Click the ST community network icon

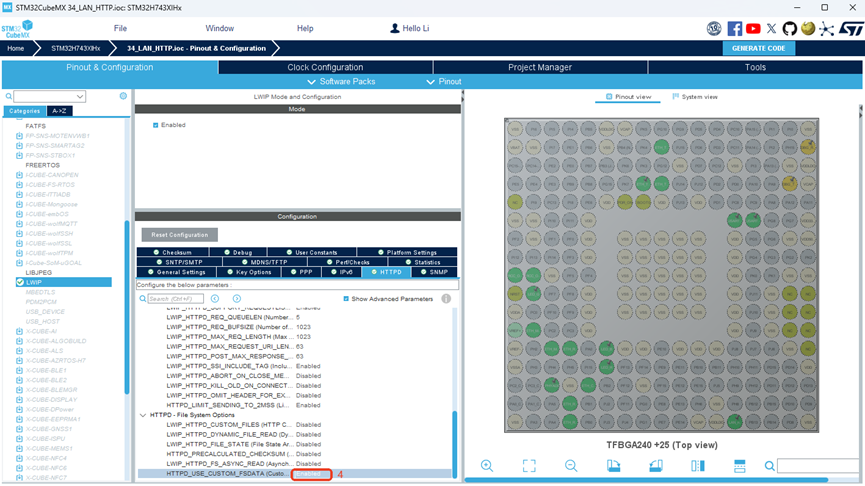point(826,29)
